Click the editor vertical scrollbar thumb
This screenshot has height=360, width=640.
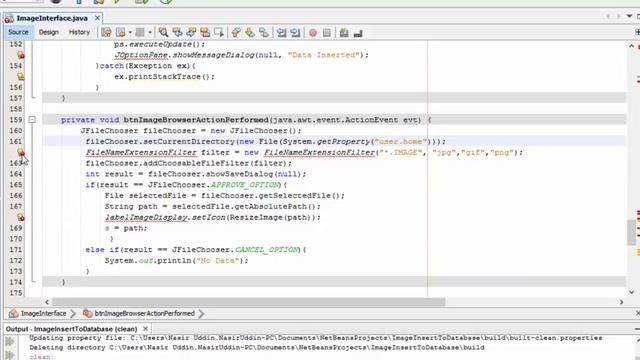[631, 233]
